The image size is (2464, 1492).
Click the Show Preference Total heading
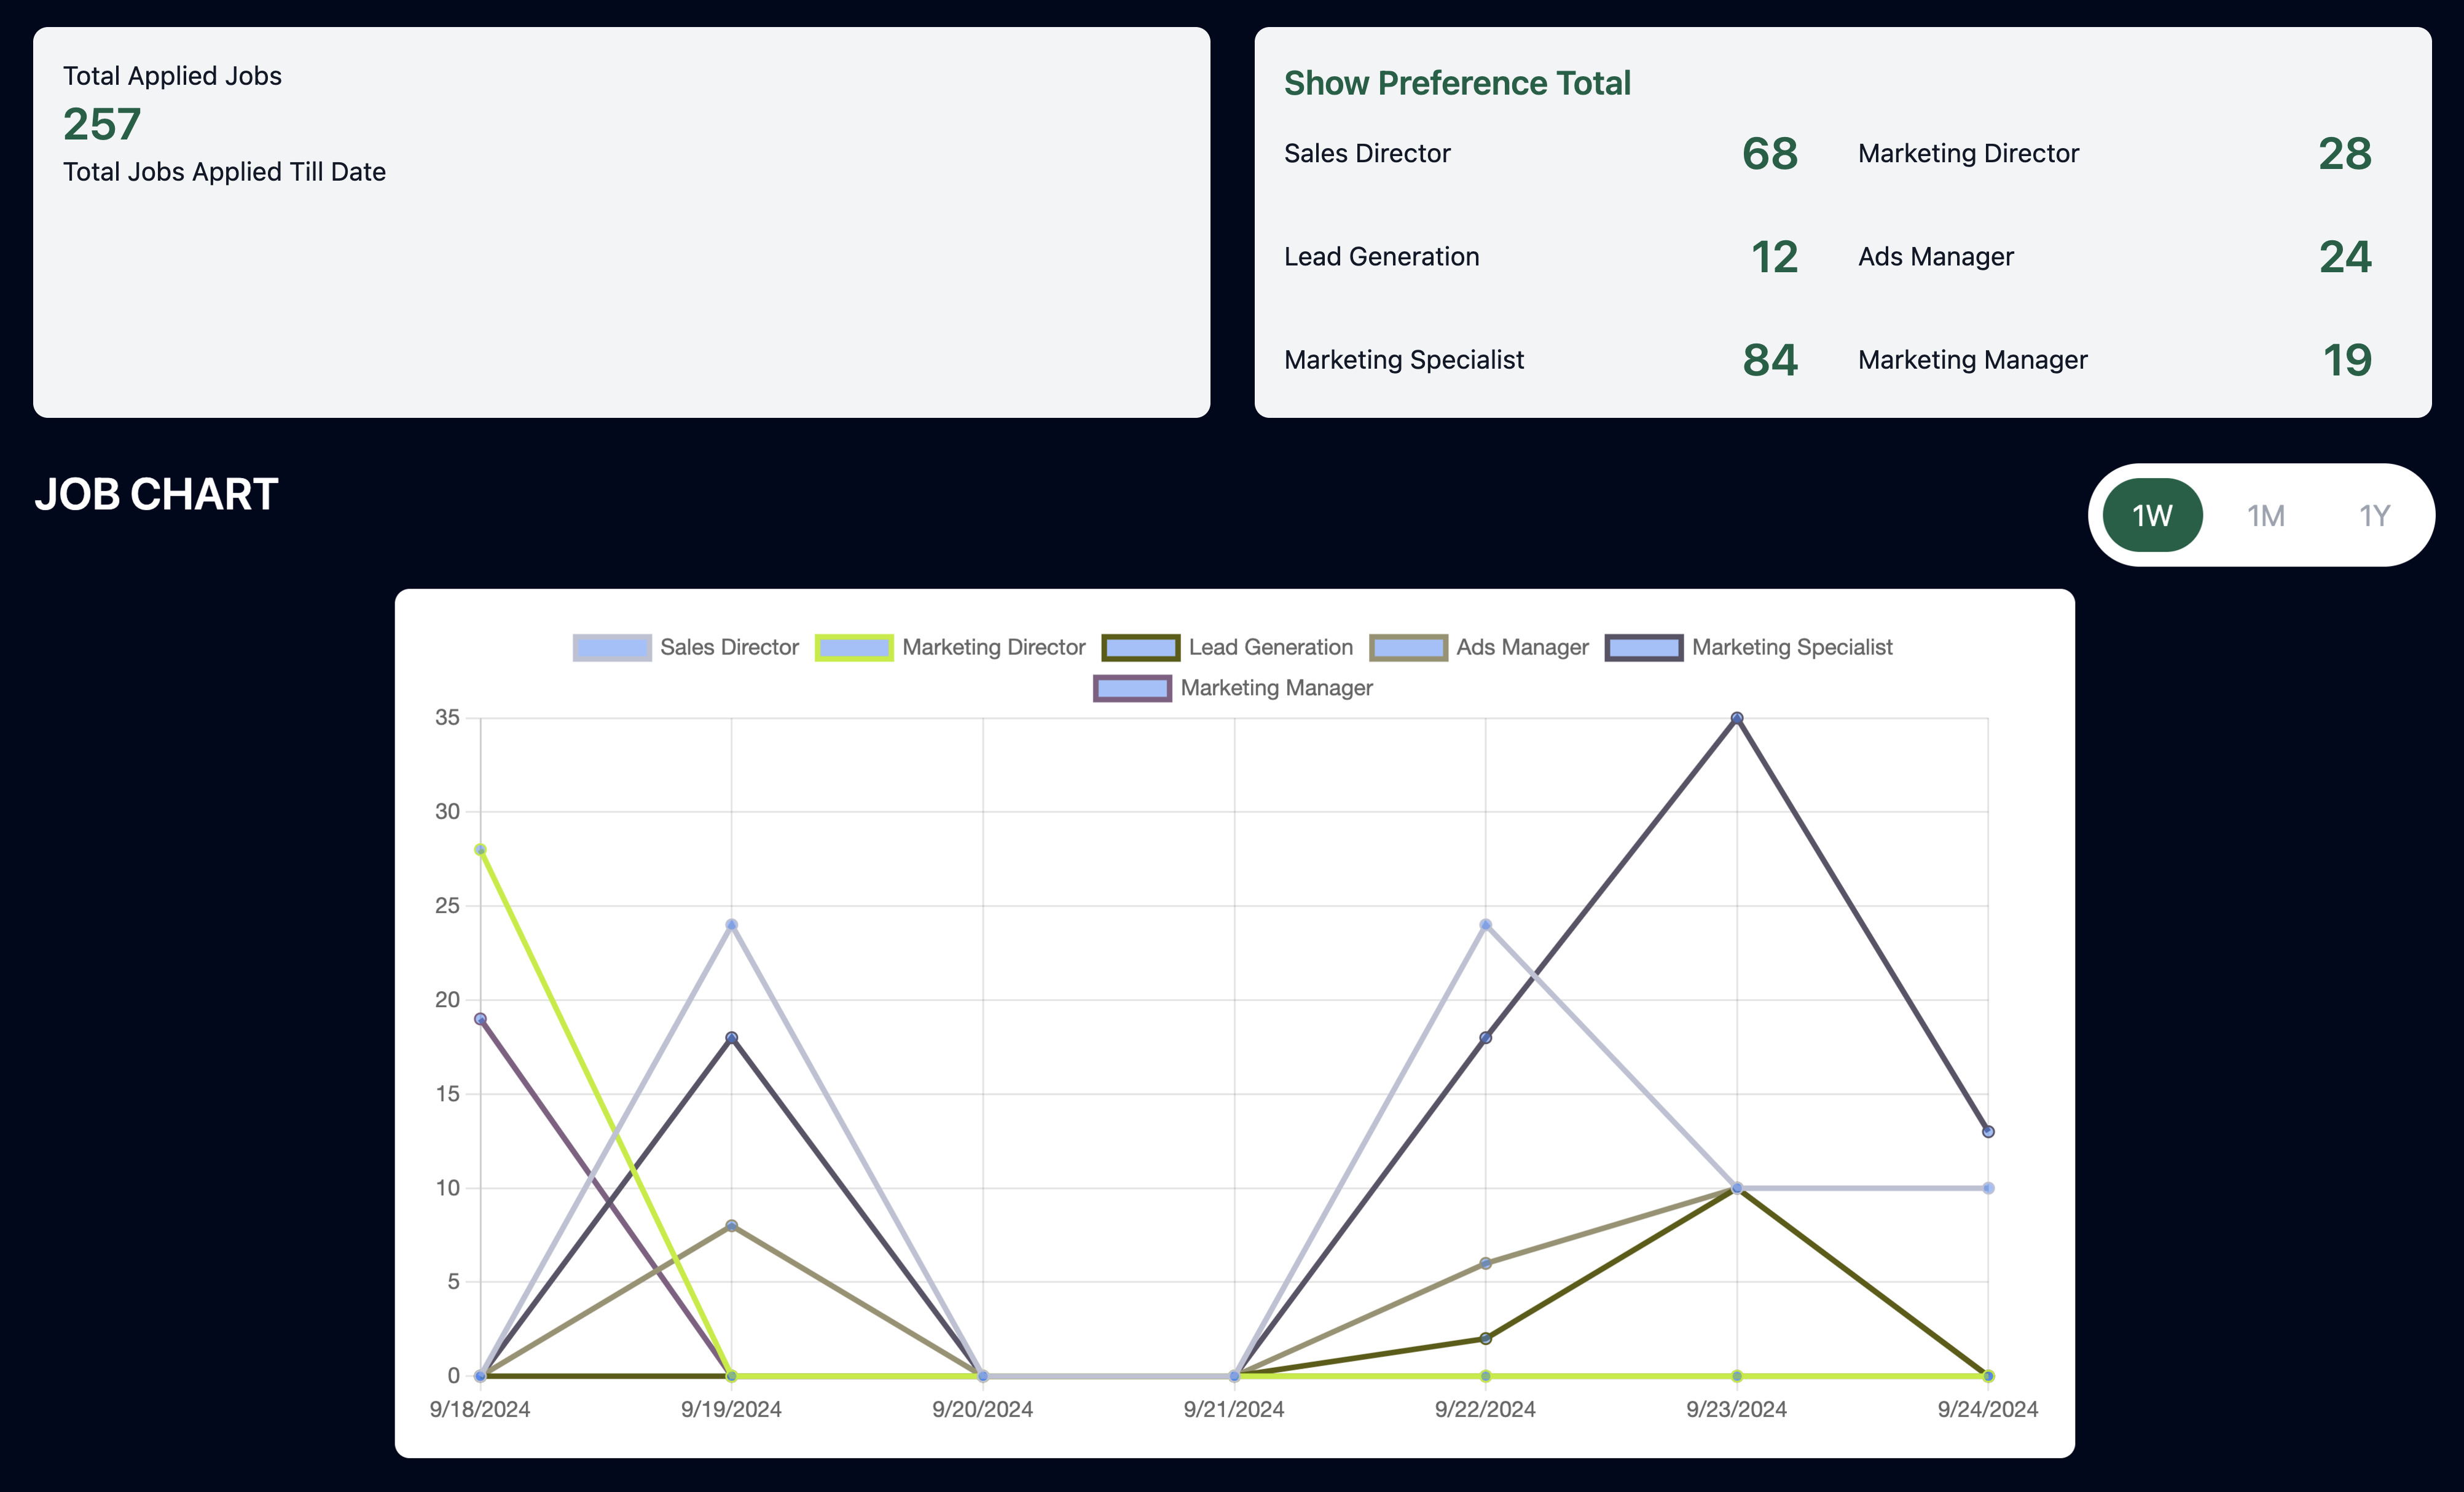tap(1457, 83)
